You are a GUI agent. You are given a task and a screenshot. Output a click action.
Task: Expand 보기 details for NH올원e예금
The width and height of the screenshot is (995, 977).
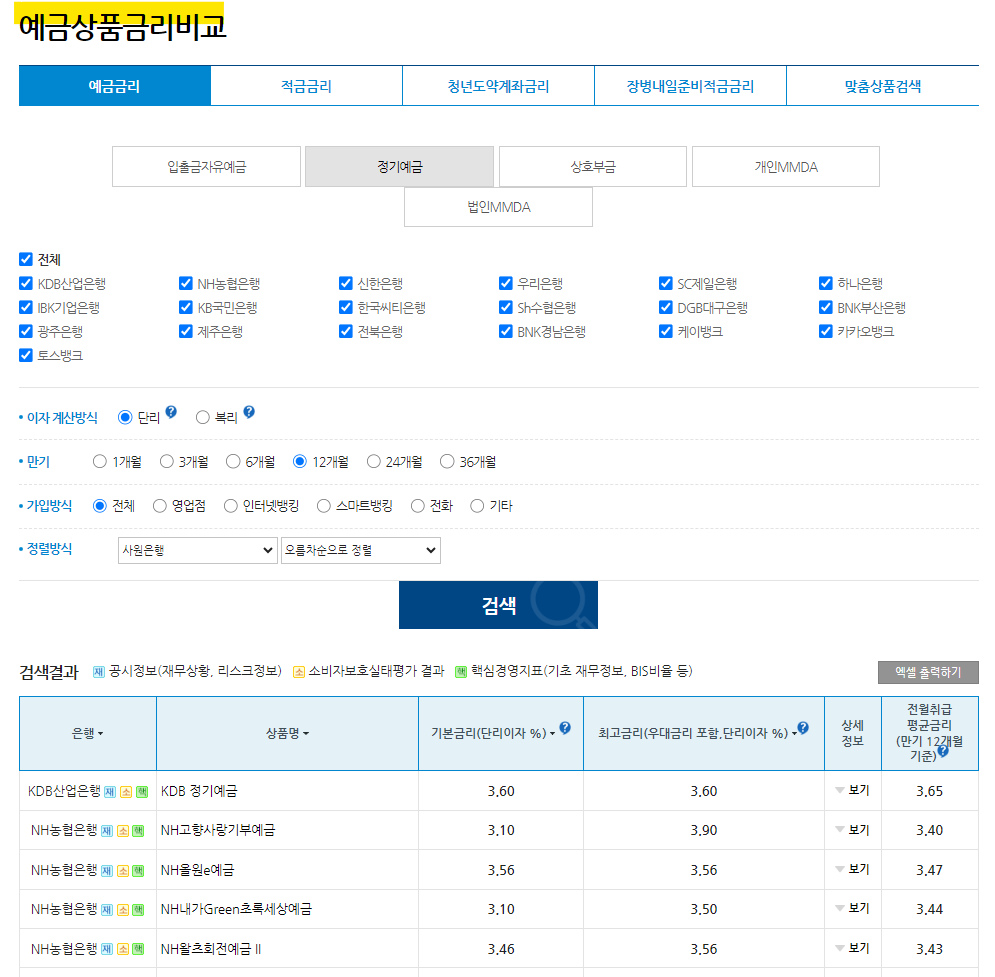coord(852,869)
